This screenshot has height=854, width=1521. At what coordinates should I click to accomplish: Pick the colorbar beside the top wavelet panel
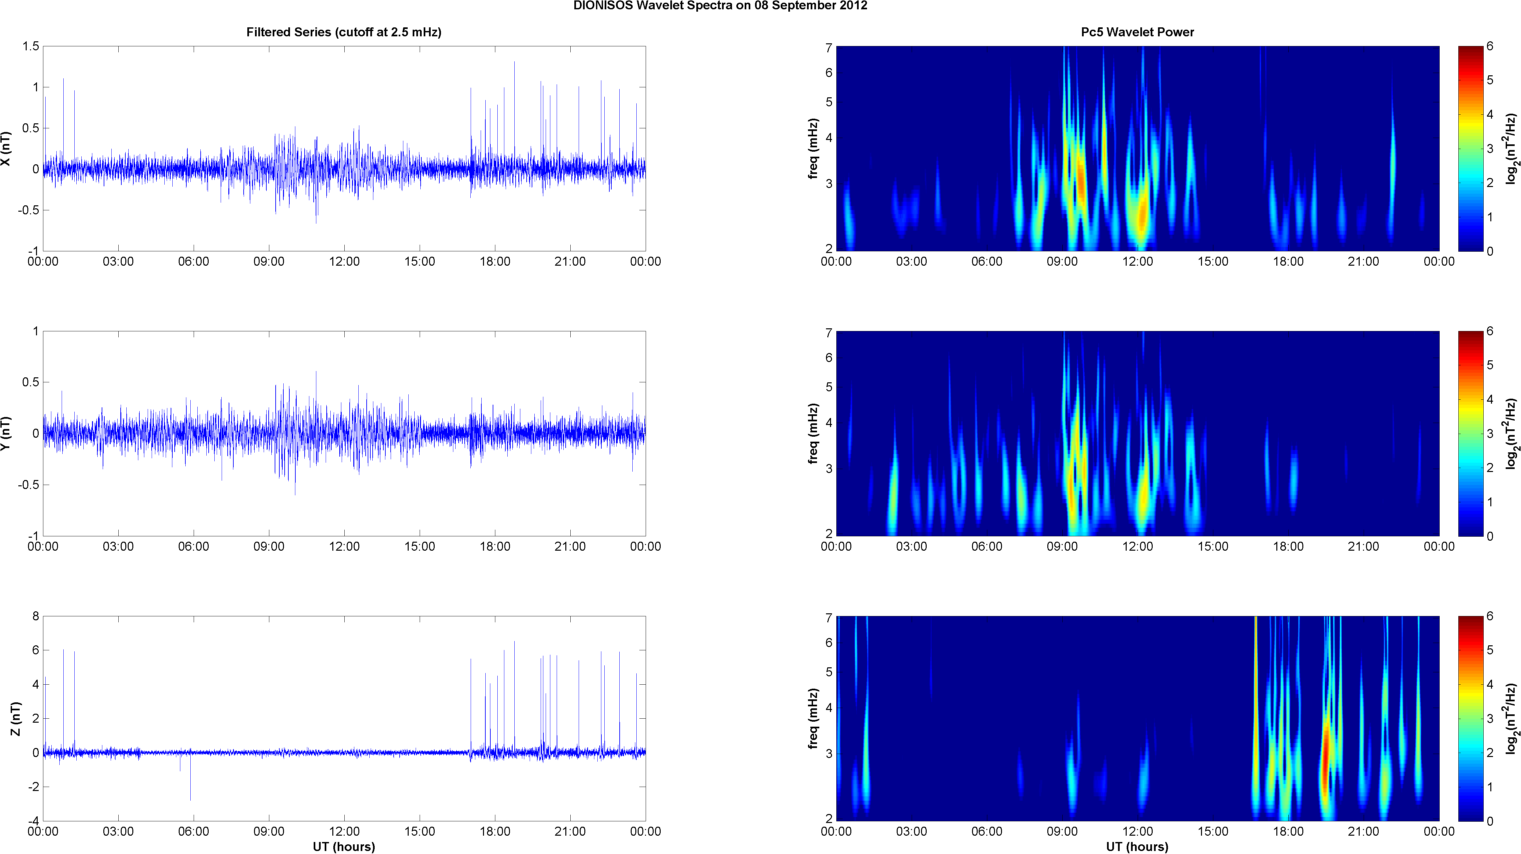click(1470, 149)
